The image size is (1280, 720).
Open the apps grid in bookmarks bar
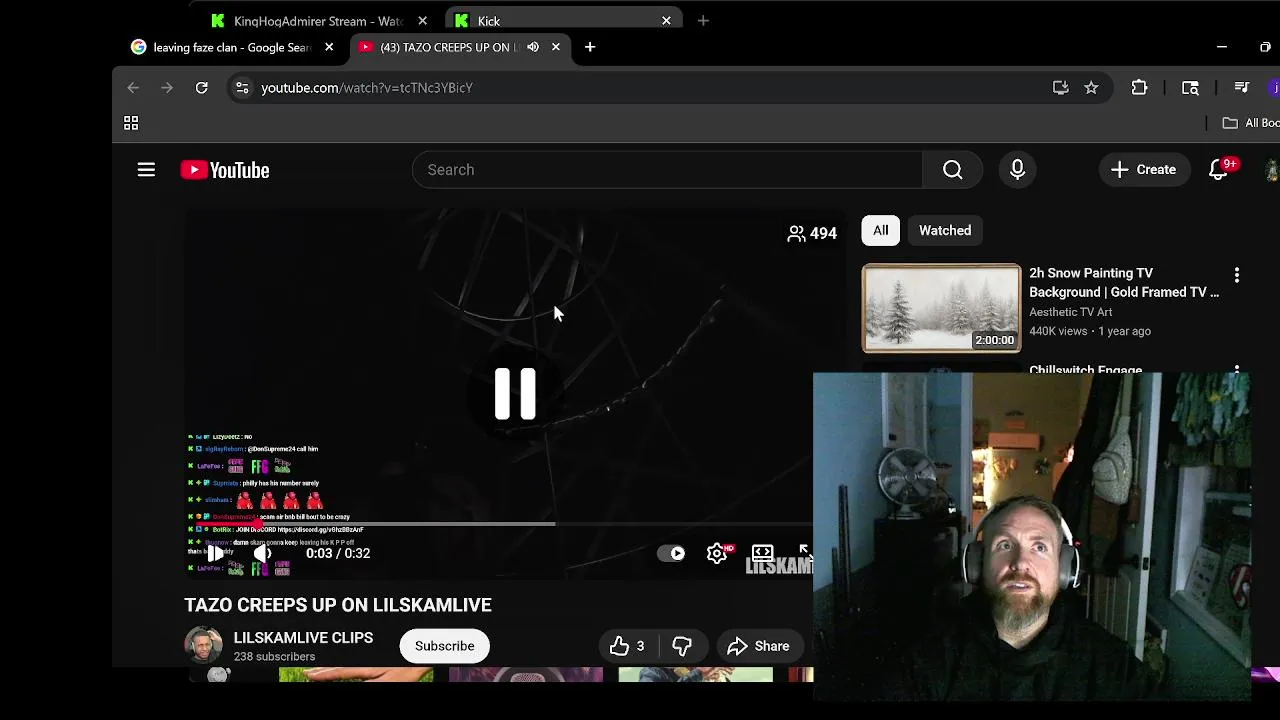pos(131,123)
